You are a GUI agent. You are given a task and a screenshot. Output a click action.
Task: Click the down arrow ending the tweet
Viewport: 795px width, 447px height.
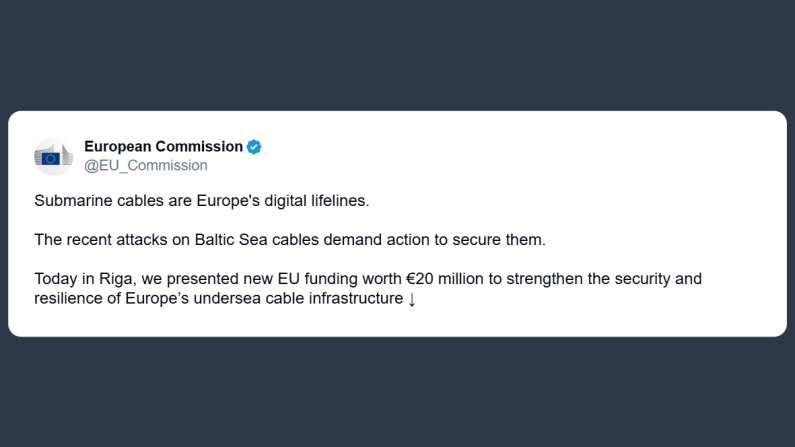411,299
